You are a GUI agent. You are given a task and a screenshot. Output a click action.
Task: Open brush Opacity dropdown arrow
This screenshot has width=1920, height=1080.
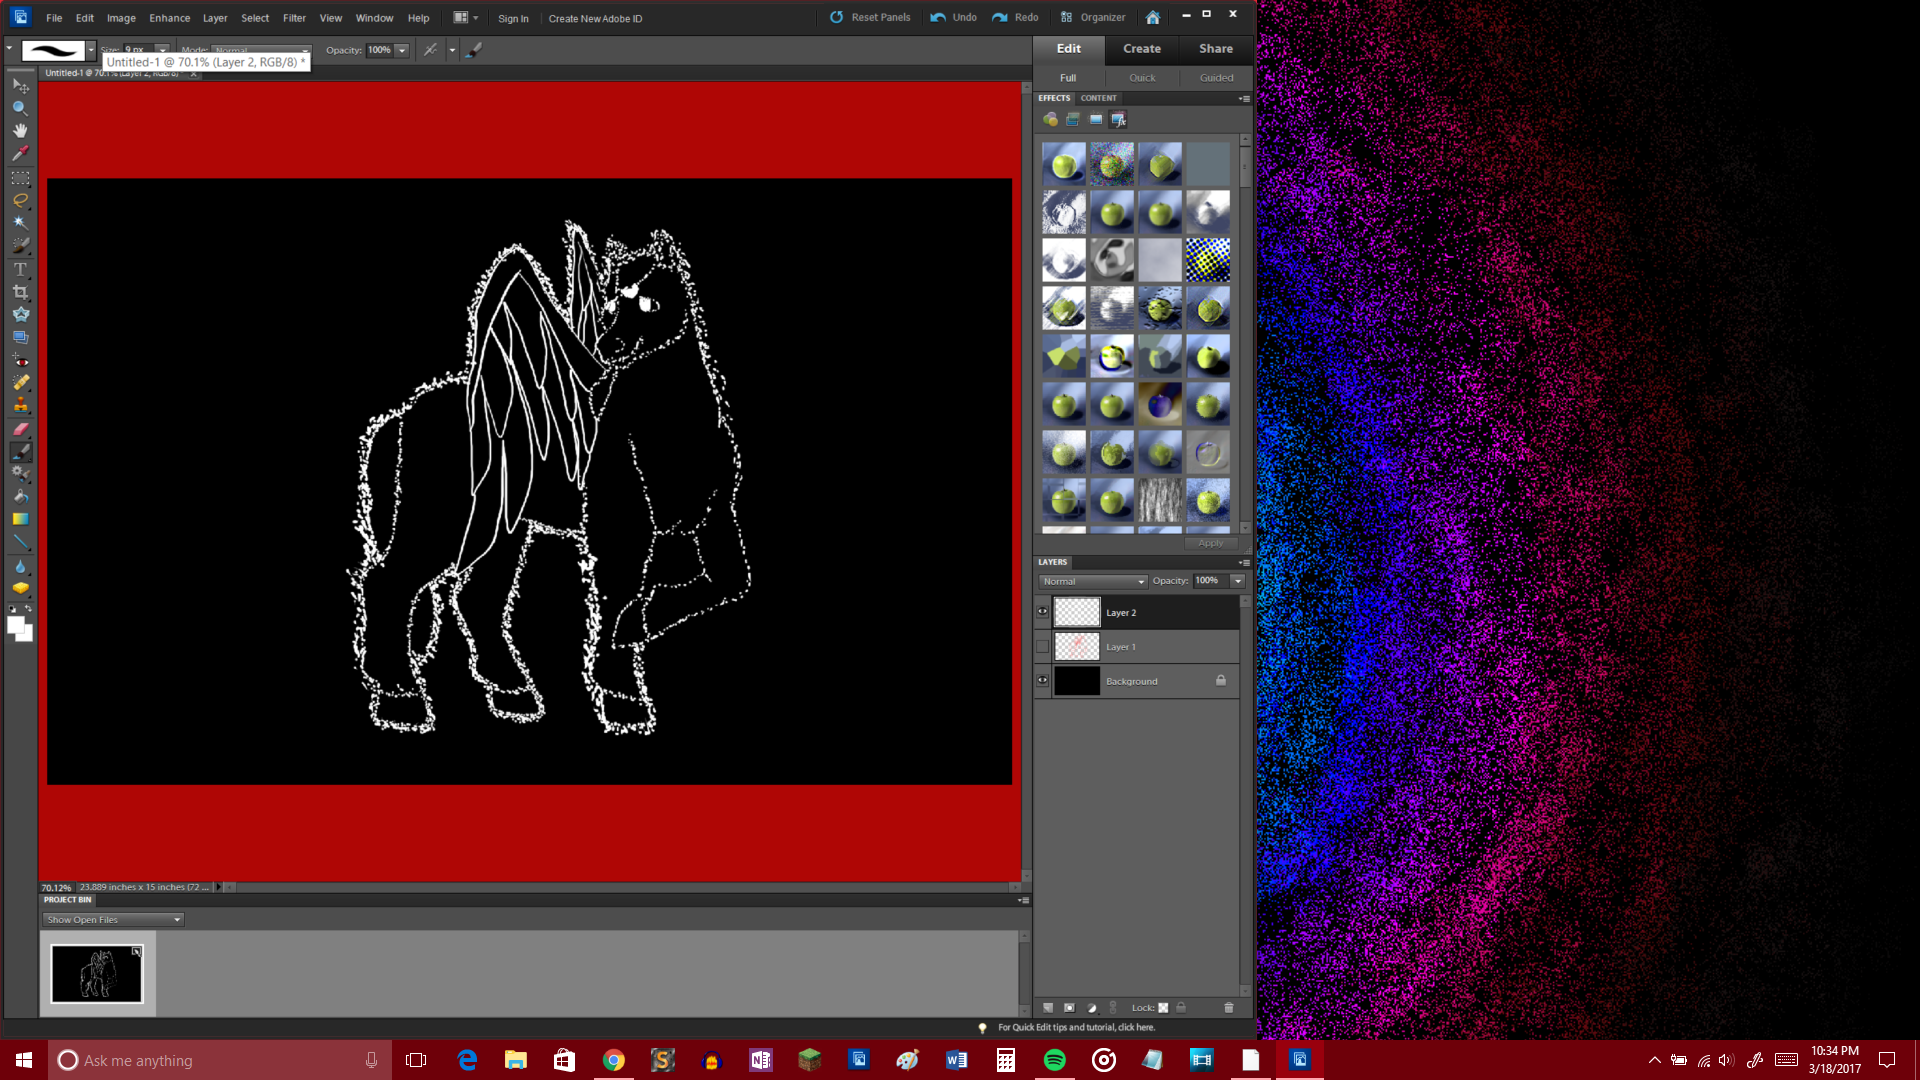[x=402, y=50]
